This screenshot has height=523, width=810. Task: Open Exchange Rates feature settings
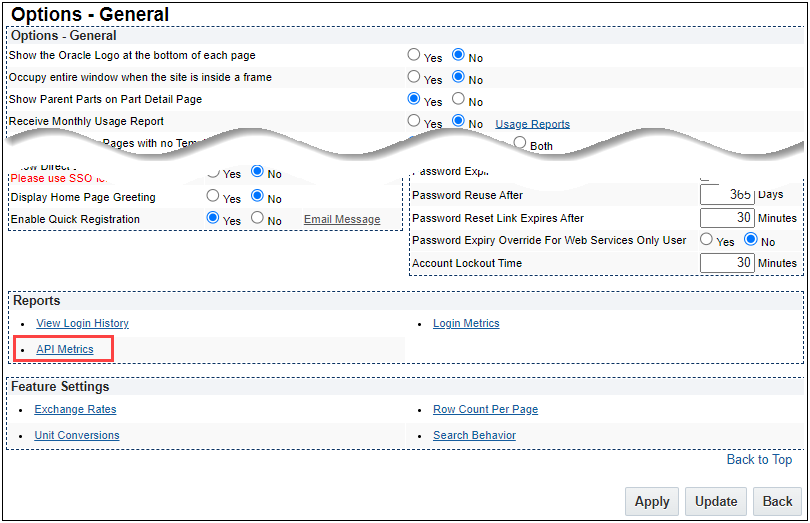click(75, 409)
